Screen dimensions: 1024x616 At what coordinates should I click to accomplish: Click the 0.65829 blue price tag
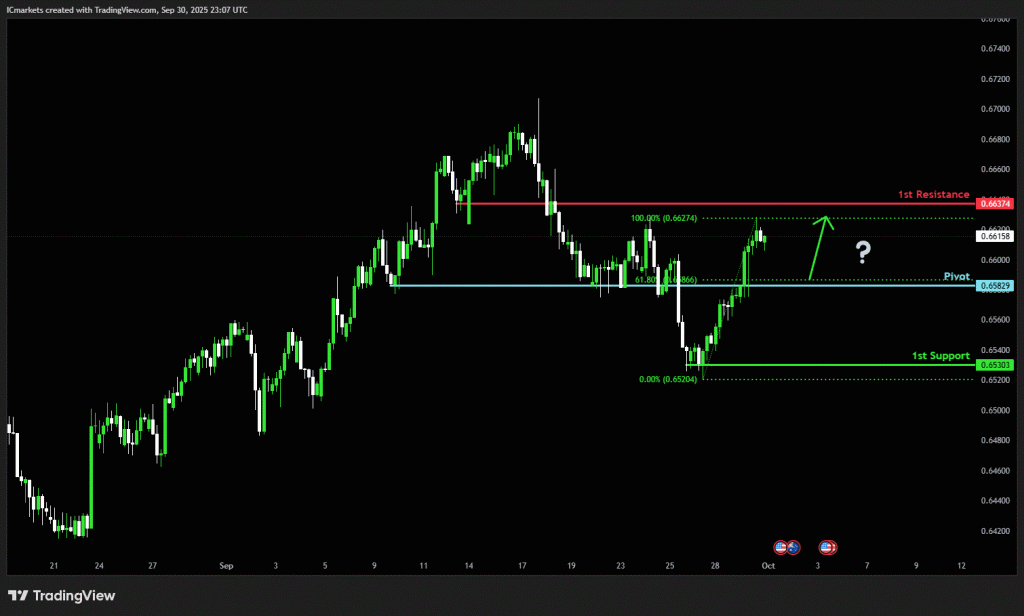(996, 286)
